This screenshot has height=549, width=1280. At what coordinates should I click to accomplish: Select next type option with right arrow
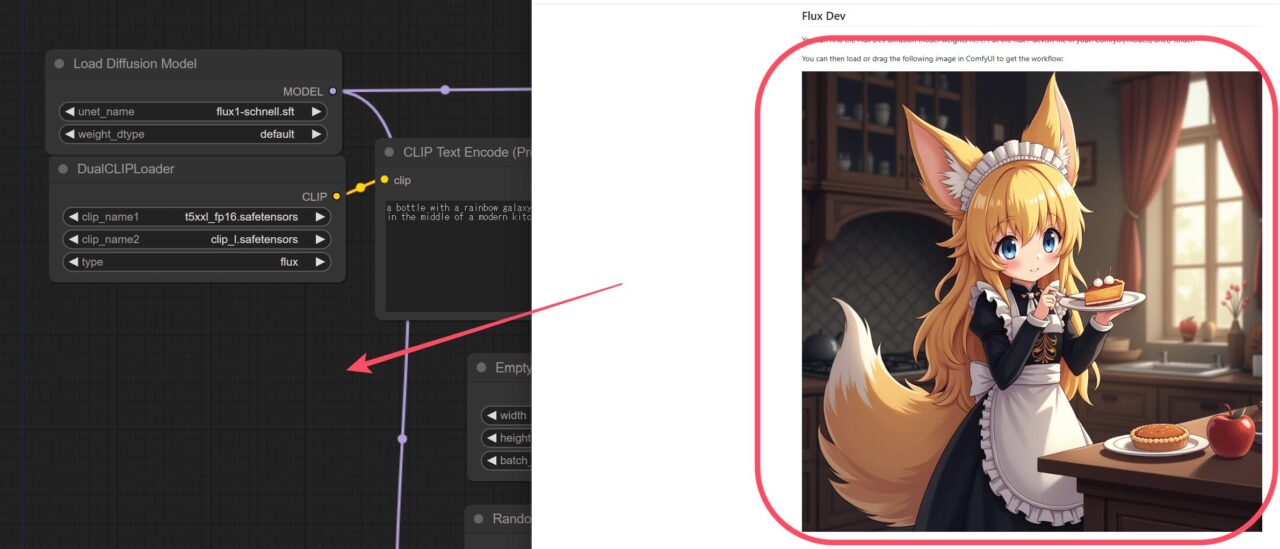coord(320,262)
